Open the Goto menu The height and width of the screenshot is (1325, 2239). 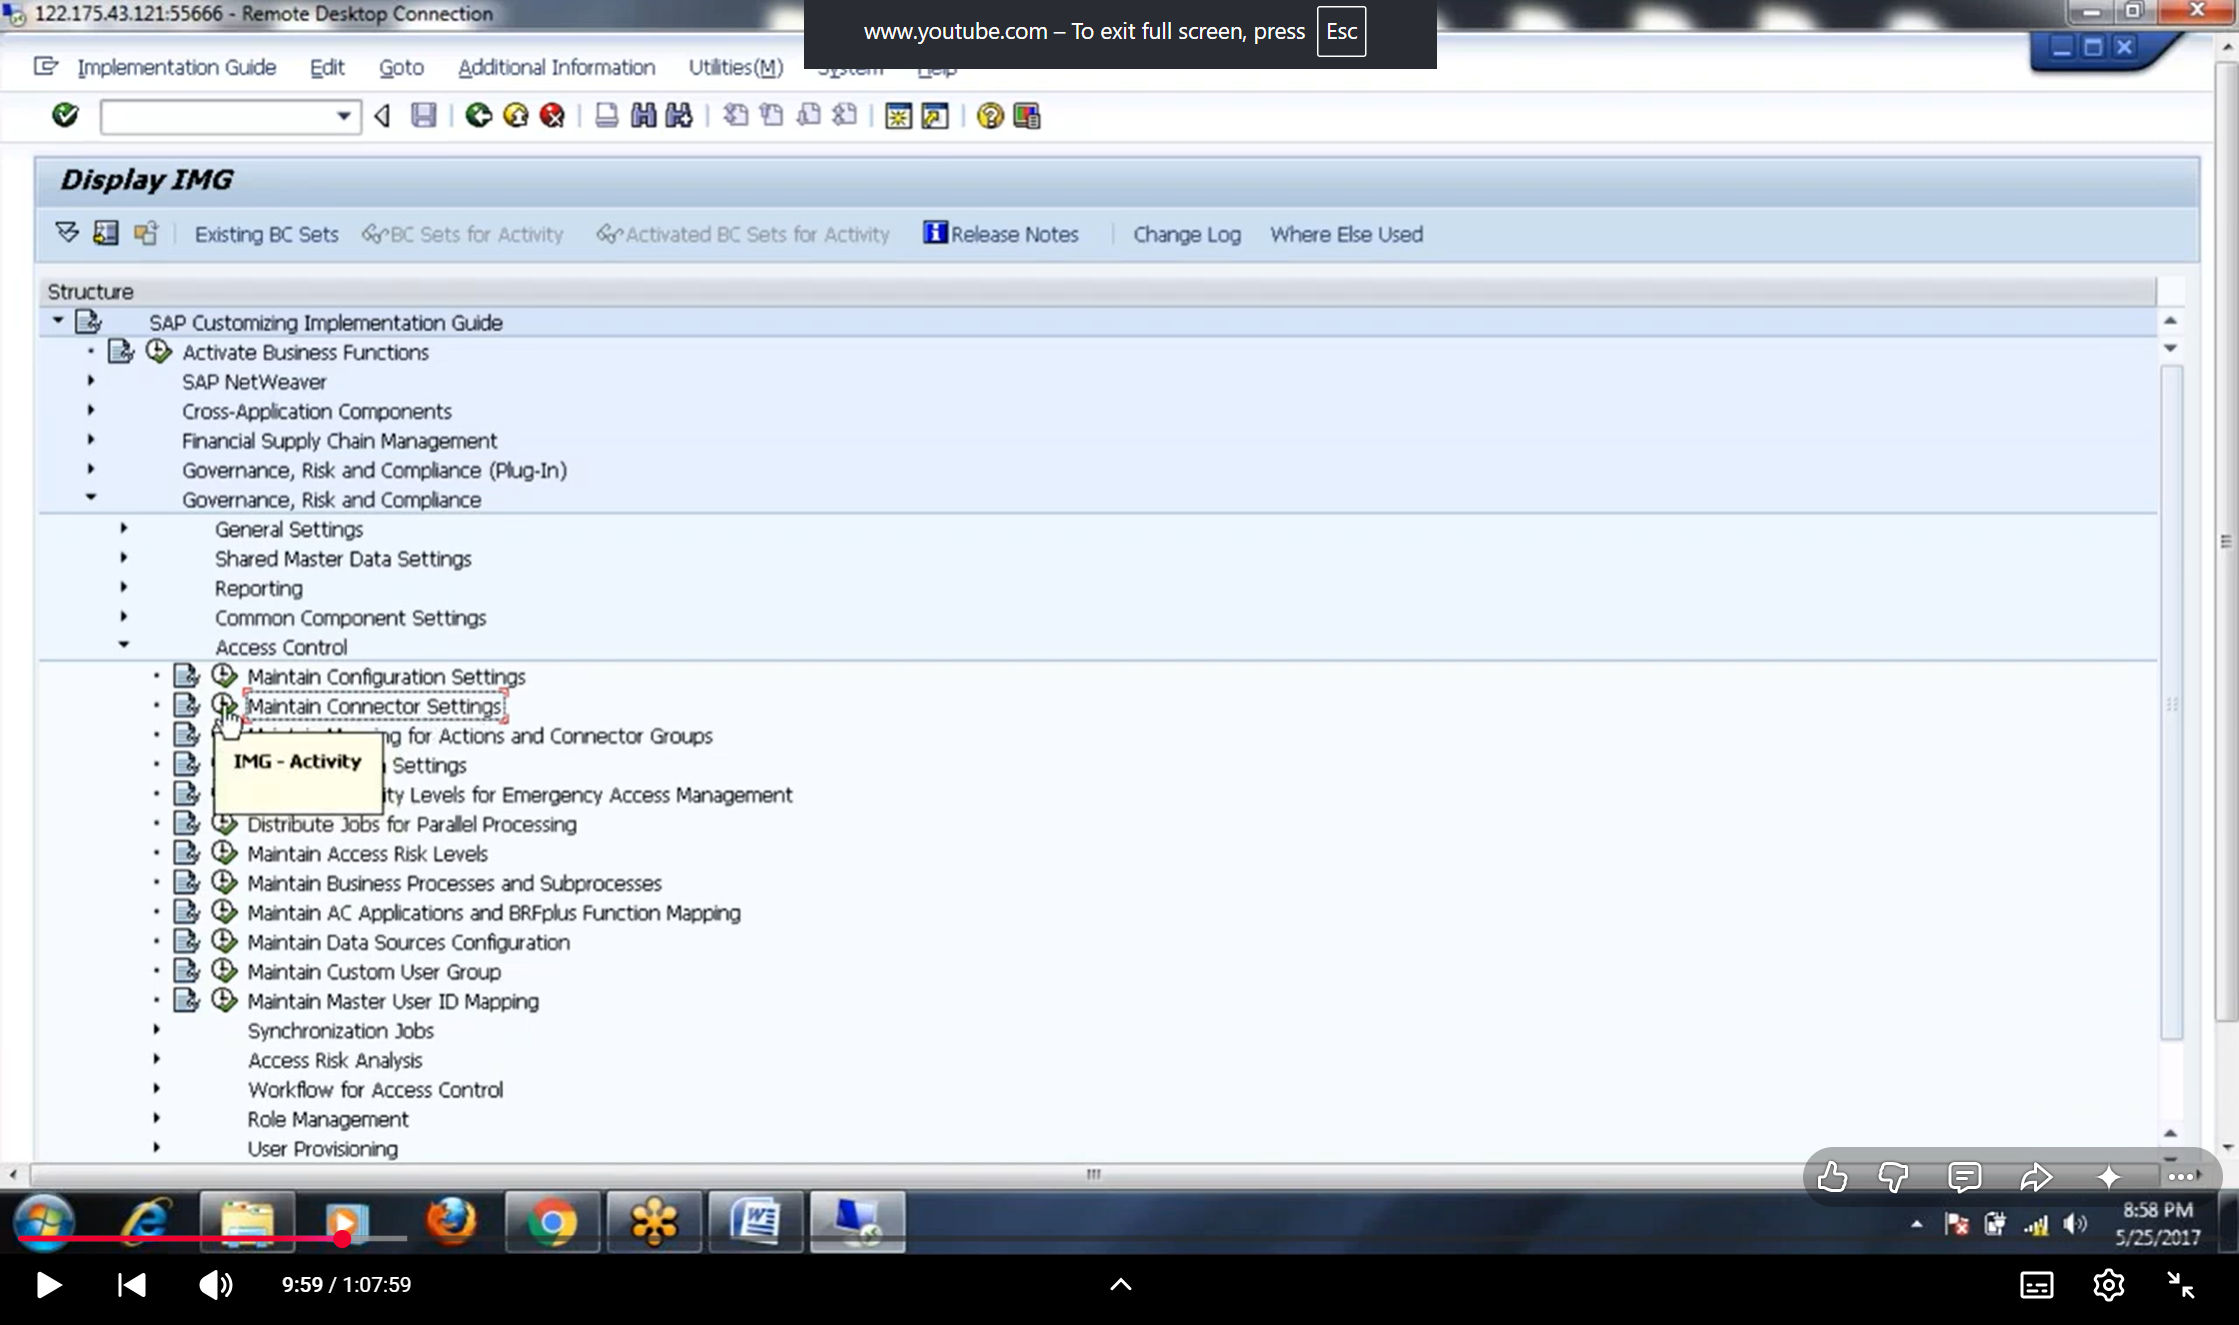pyautogui.click(x=401, y=67)
